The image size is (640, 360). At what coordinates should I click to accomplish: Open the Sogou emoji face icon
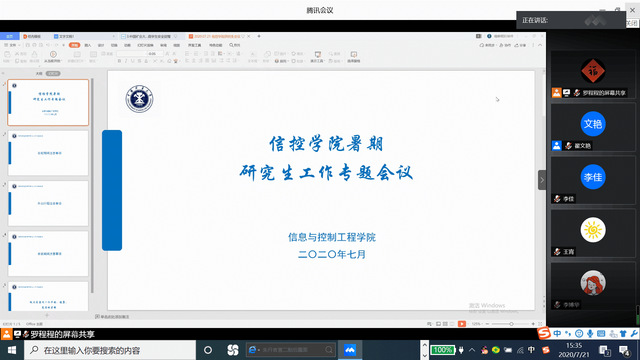tap(579, 333)
